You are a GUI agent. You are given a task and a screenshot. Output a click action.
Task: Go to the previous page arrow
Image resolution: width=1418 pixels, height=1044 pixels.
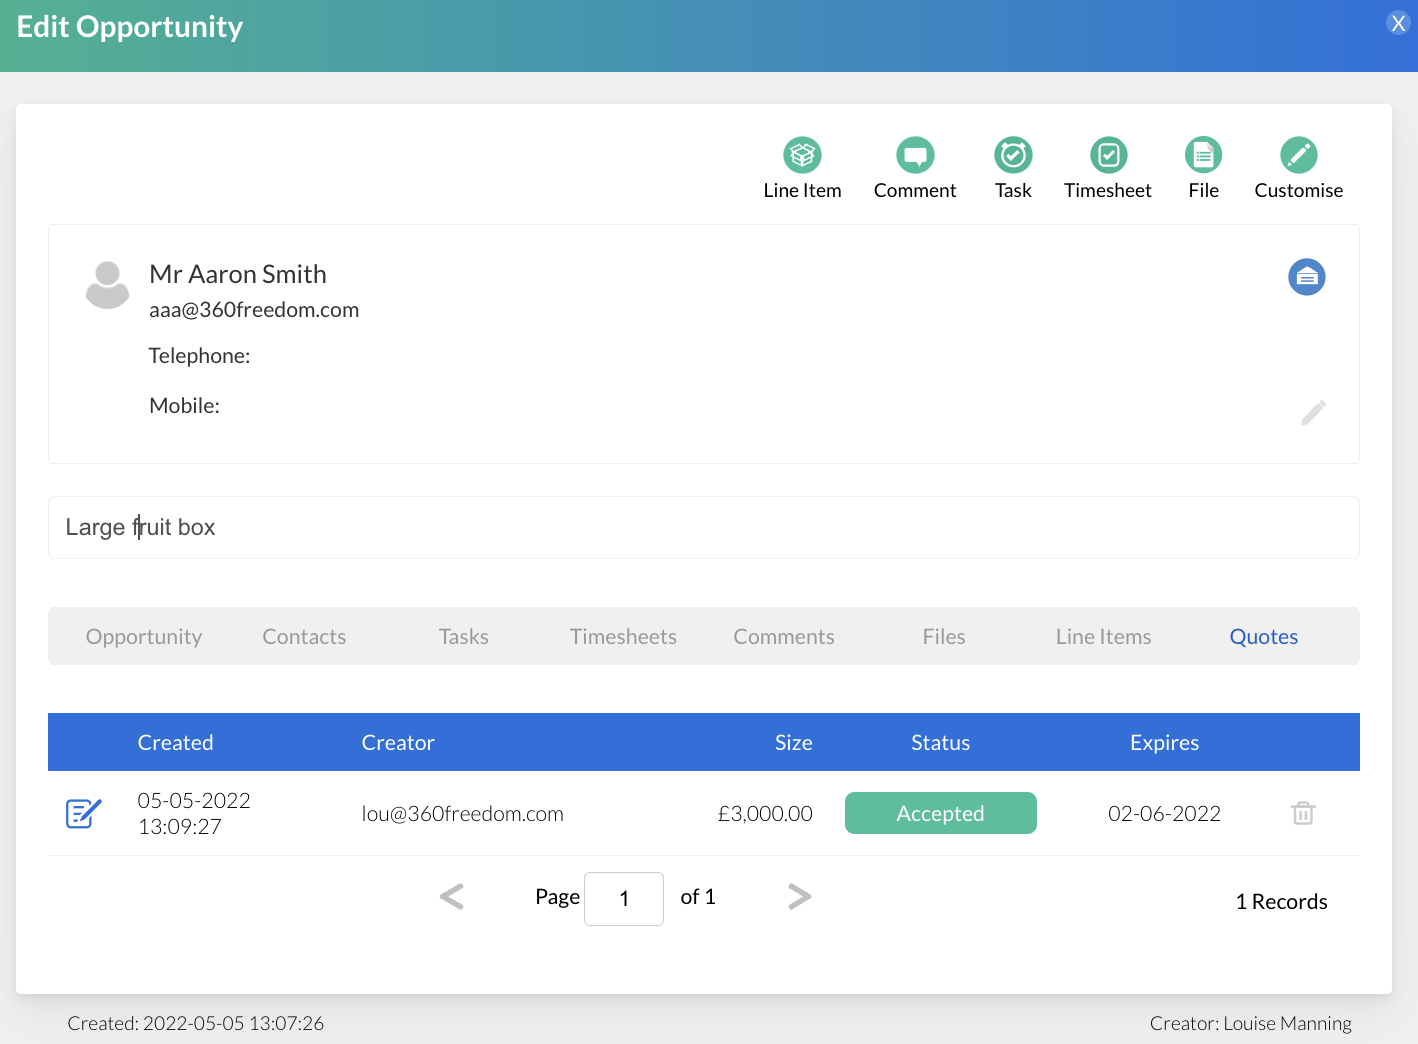452,897
